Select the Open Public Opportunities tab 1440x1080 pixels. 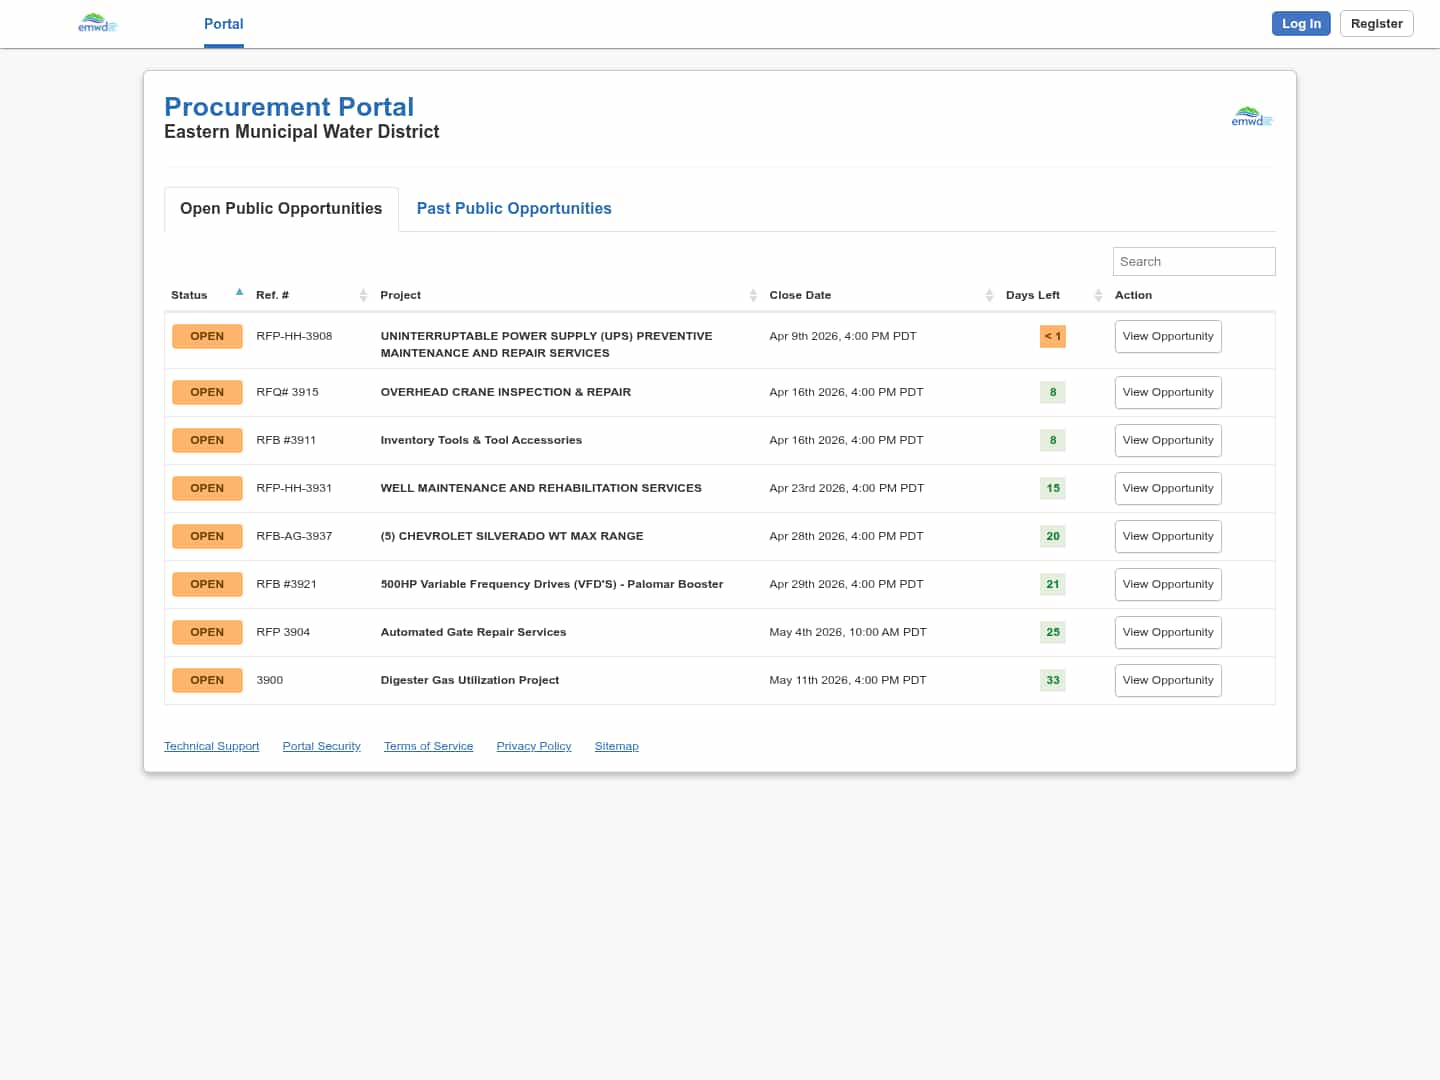(281, 209)
